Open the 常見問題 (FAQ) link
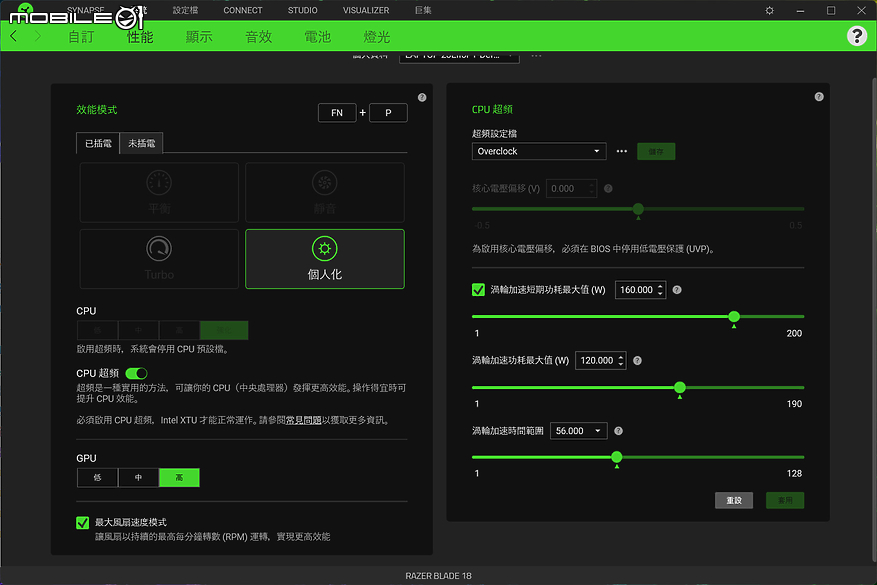The image size is (877, 585). click(x=304, y=420)
